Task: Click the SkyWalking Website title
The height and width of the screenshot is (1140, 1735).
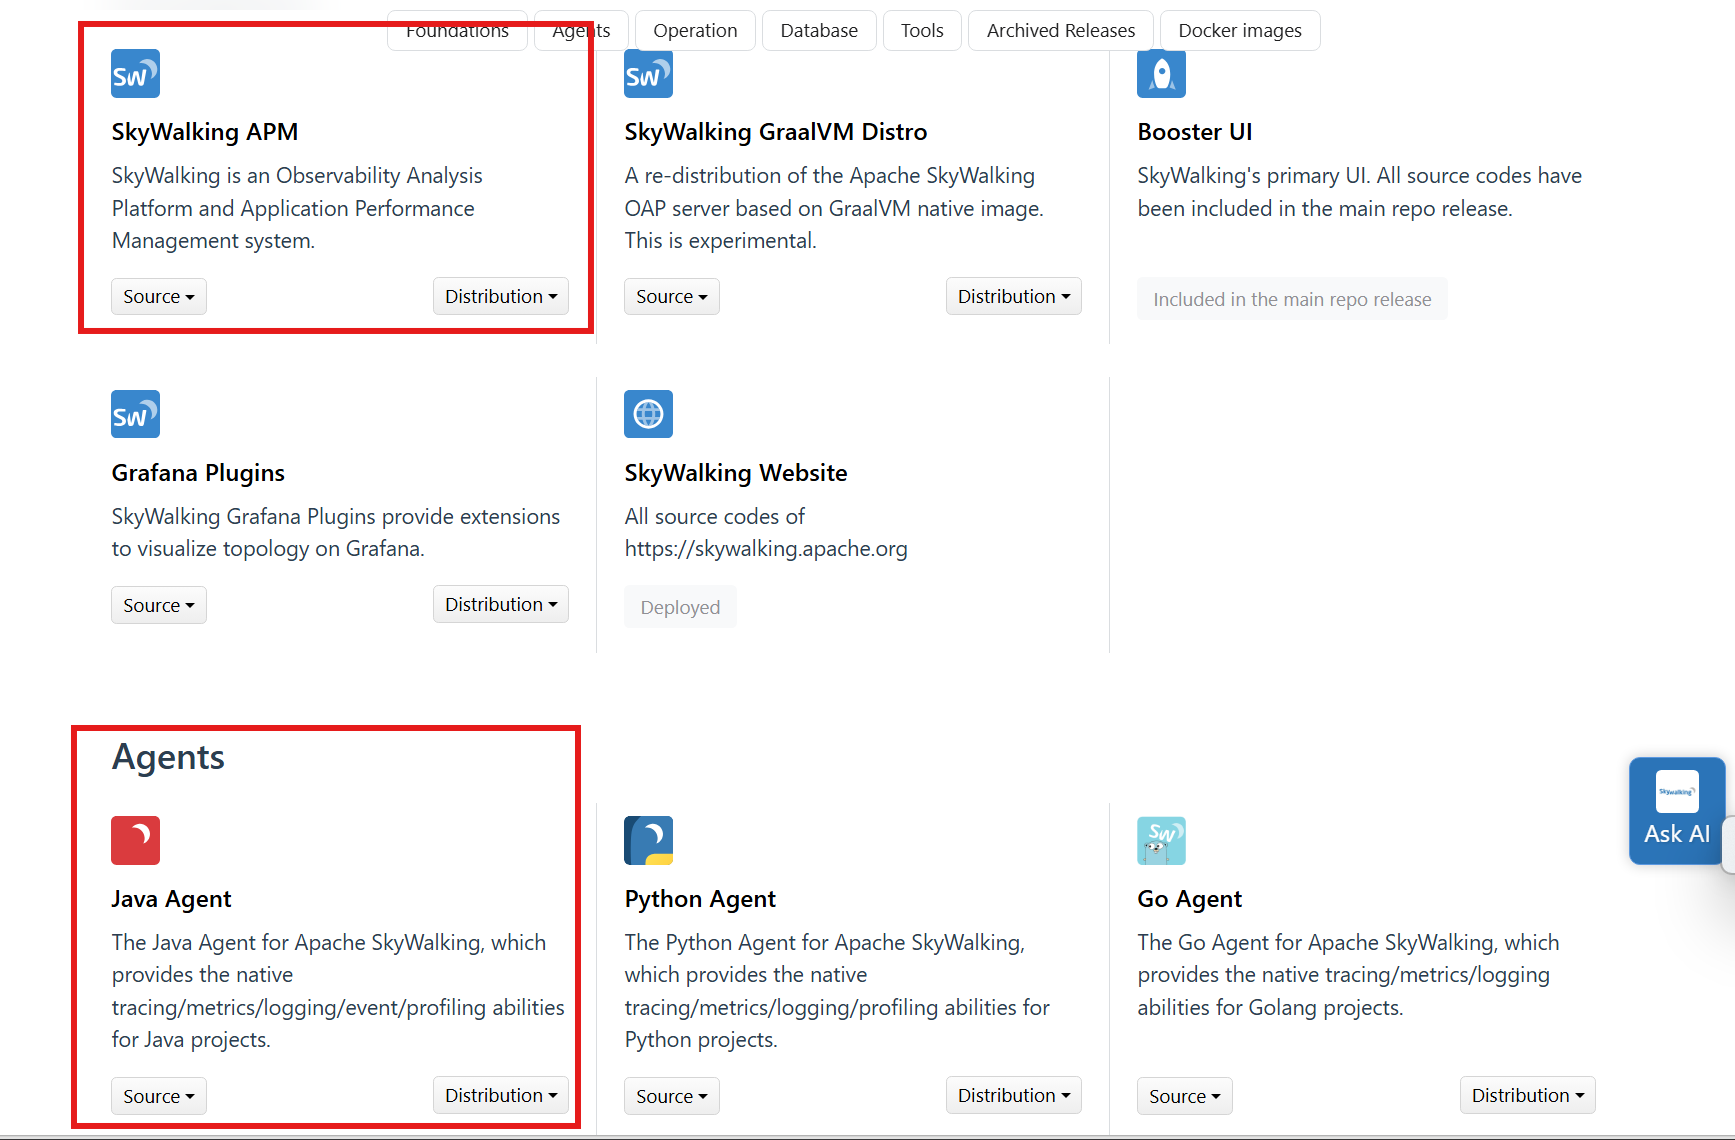Action: tap(736, 473)
